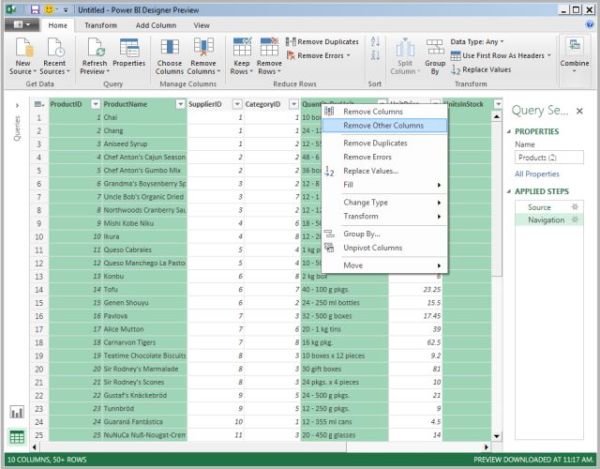Open the Data Type dropdown
This screenshot has width=600, height=469.
click(x=477, y=42)
